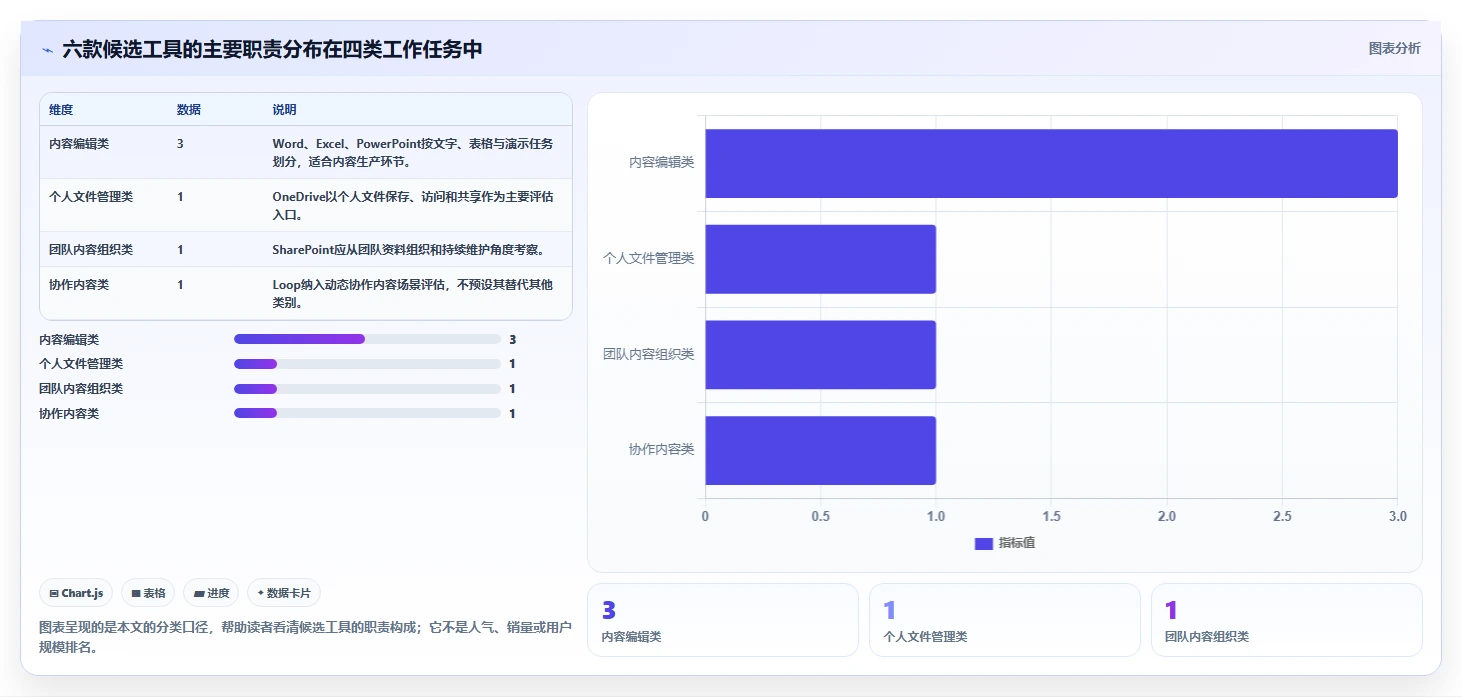Click the 团队内容组织类 bar in the chart

click(x=820, y=355)
